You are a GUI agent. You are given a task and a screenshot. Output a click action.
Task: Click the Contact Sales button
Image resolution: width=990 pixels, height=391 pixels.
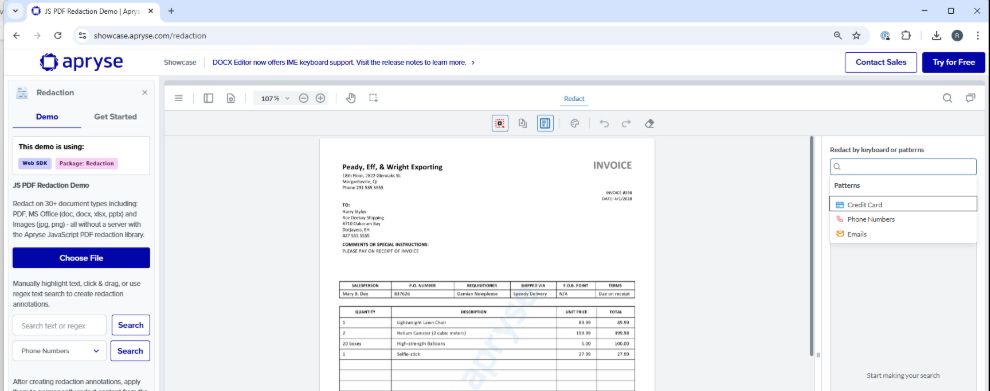[x=881, y=63]
